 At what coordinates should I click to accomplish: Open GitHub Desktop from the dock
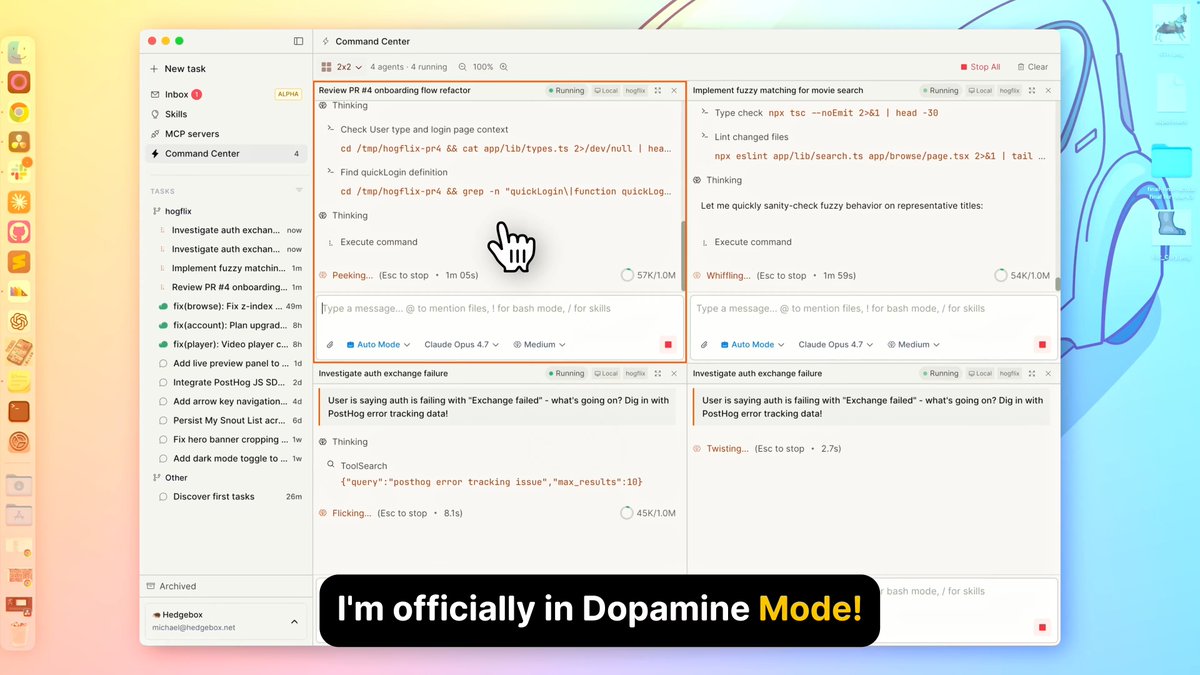click(19, 232)
